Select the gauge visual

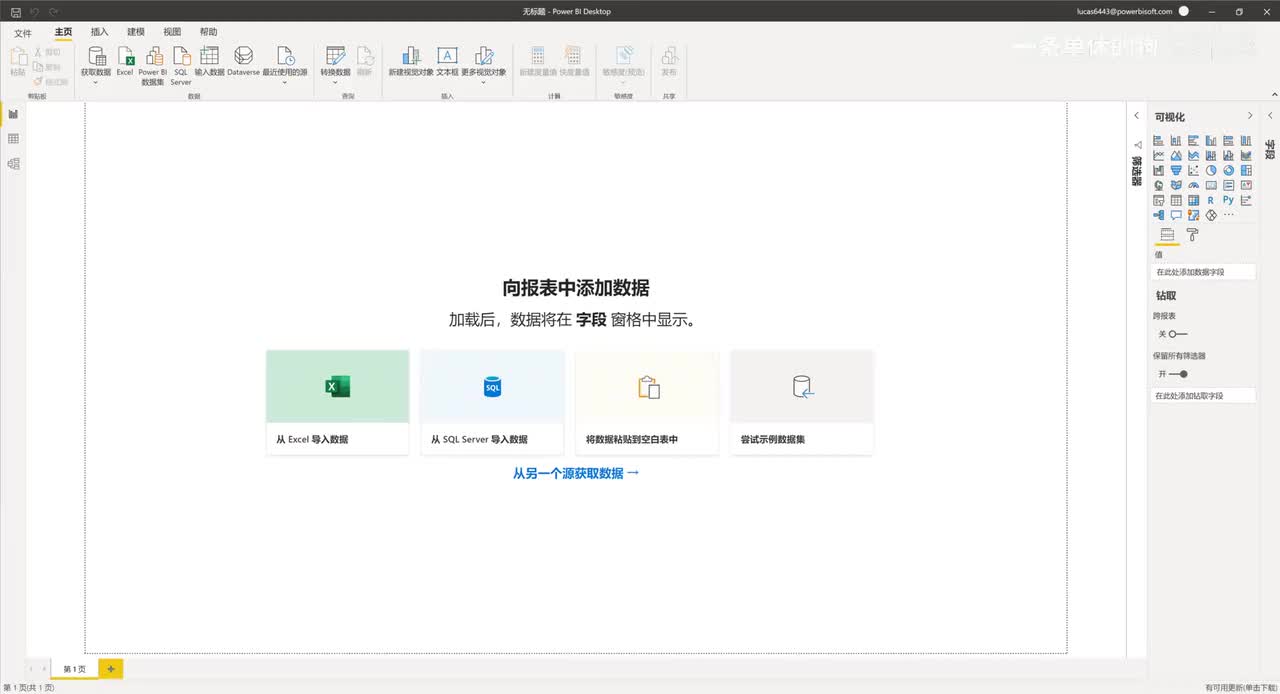[x=1193, y=185]
